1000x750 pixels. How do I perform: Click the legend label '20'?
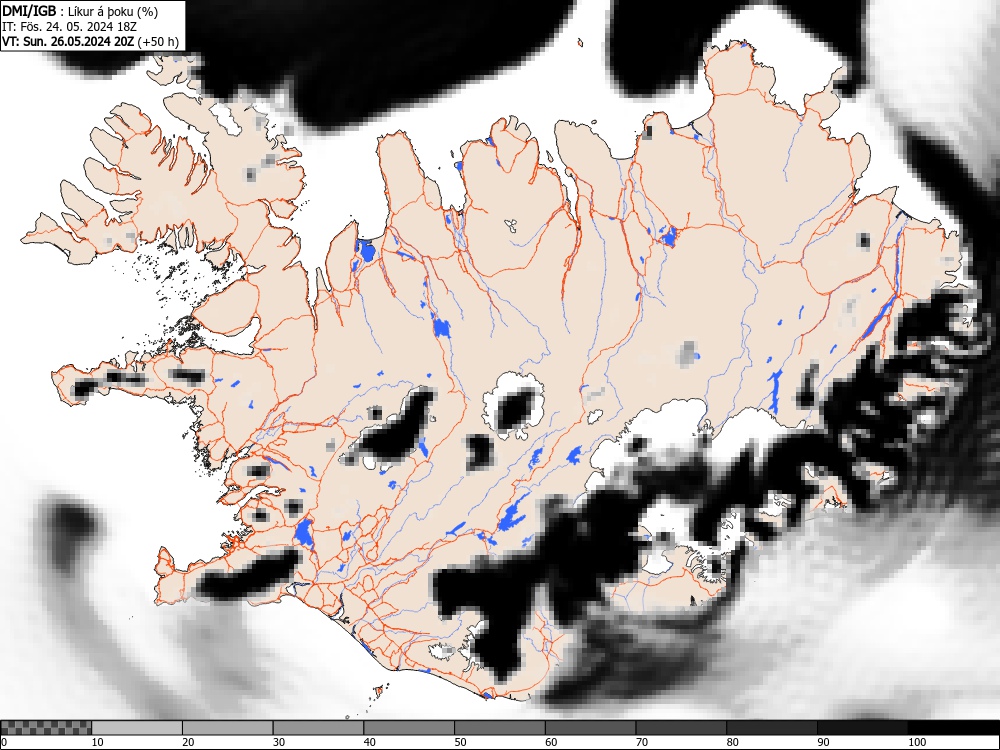coord(188,742)
